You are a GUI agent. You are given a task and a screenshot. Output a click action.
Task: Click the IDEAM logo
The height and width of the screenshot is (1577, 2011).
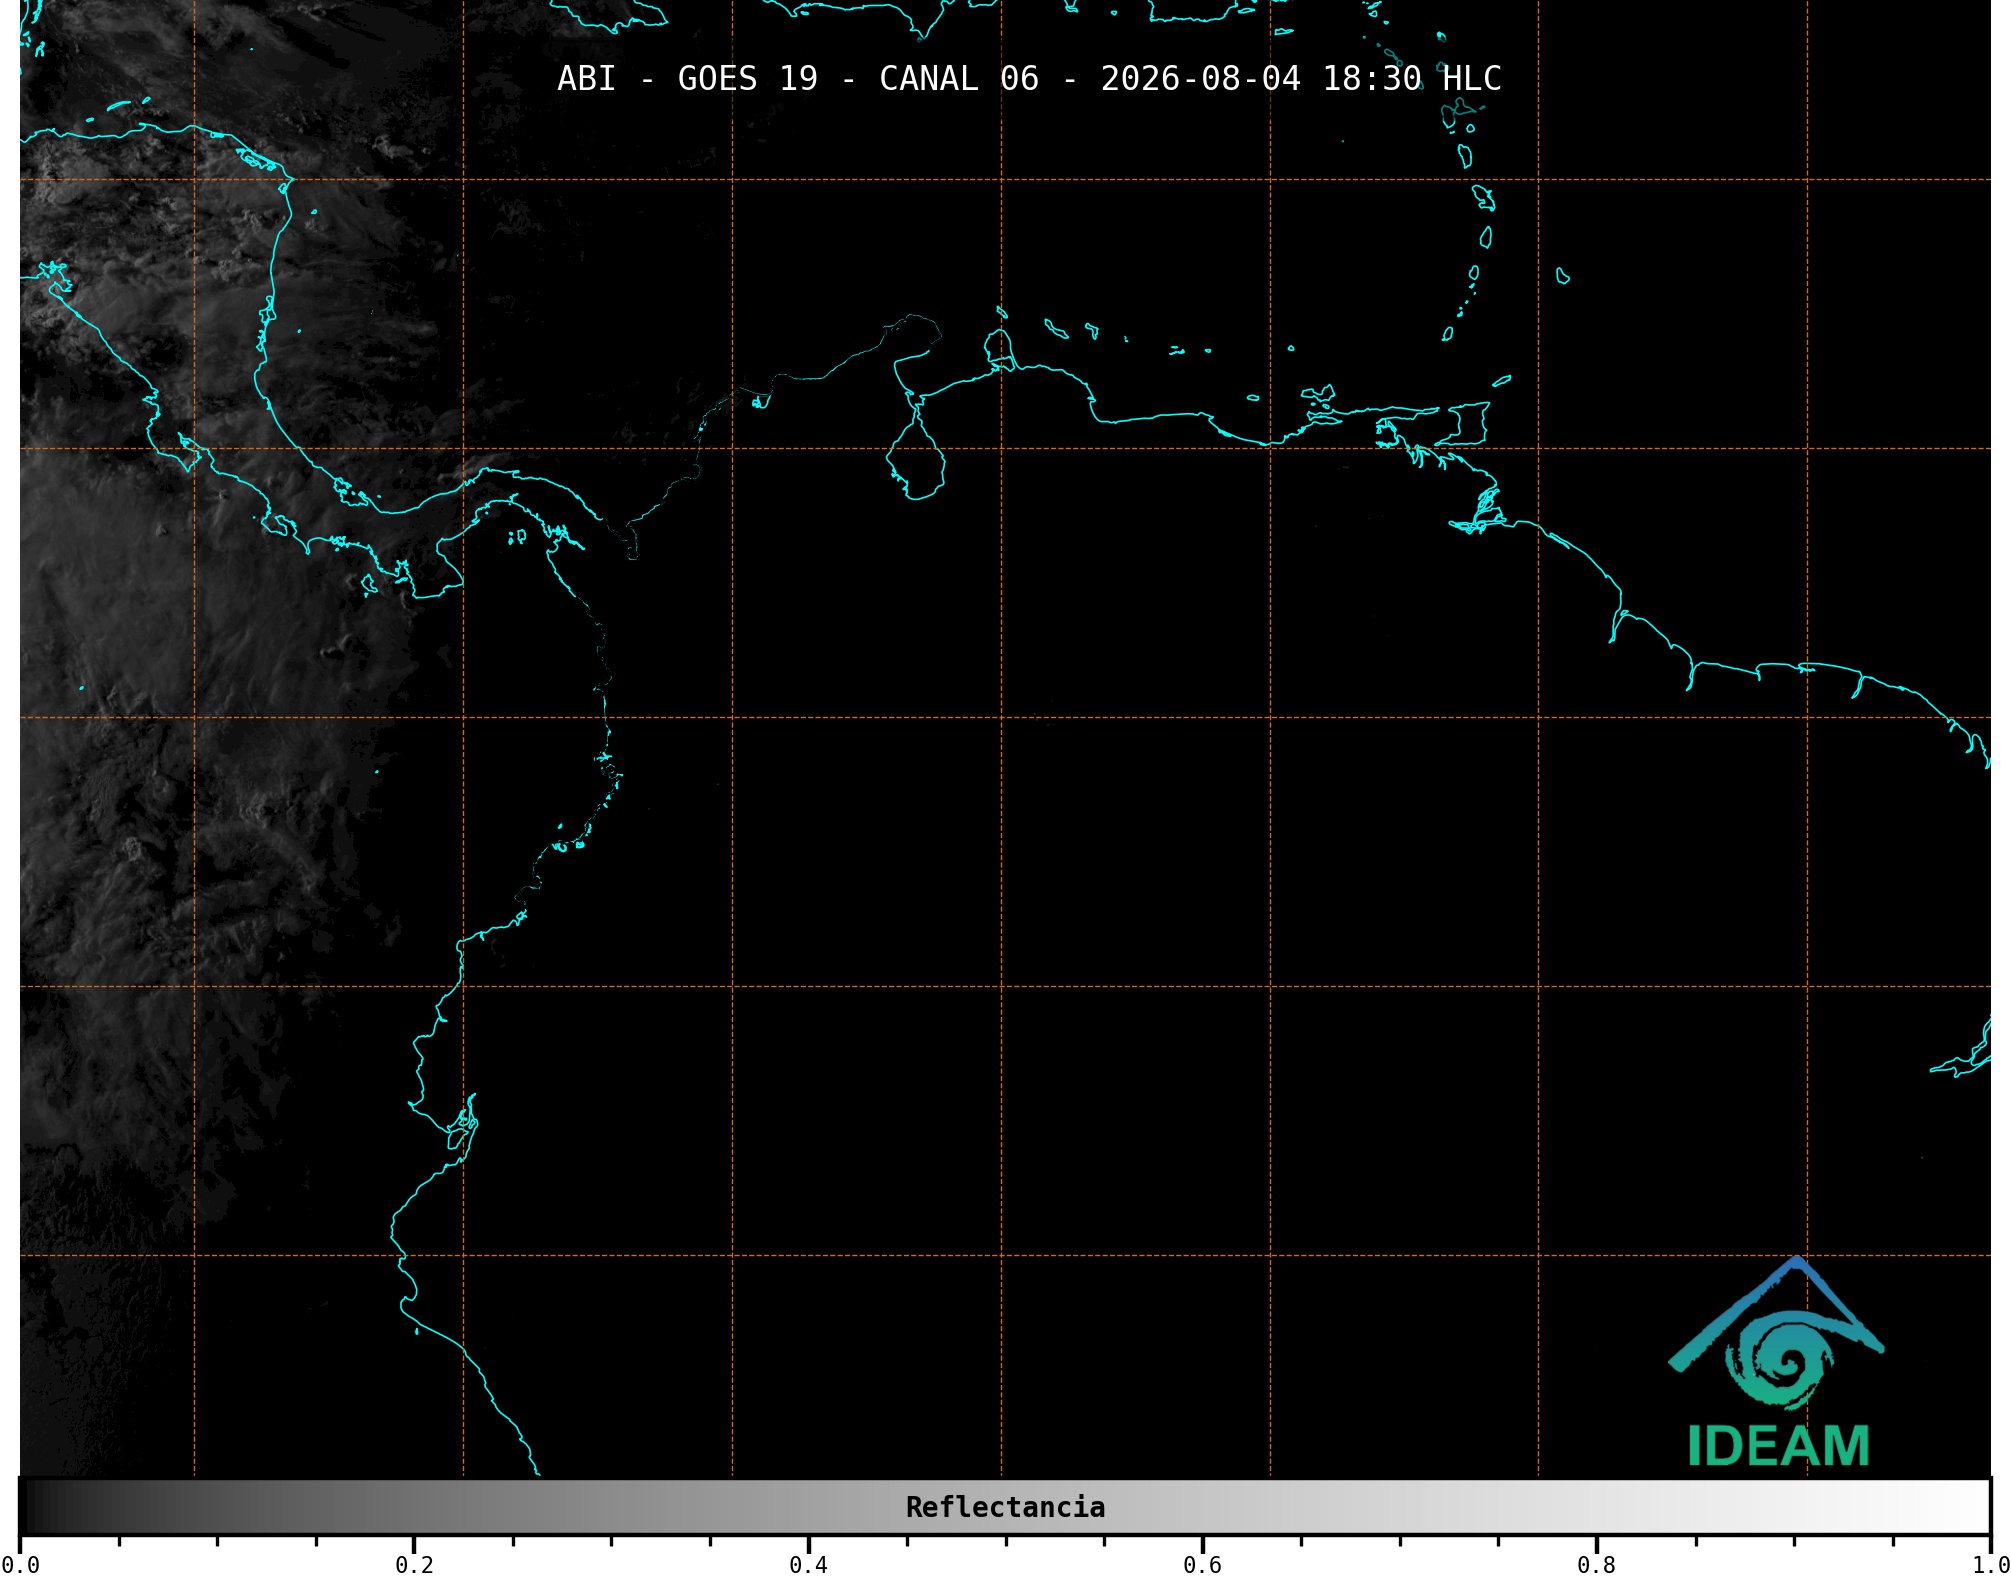point(1777,1362)
